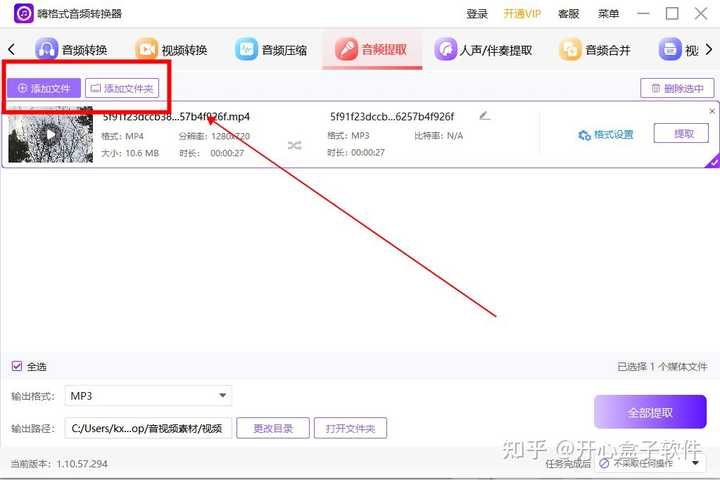Open the 音频合并 icon
Image resolution: width=720 pixels, height=480 pixels.
pyautogui.click(x=570, y=50)
